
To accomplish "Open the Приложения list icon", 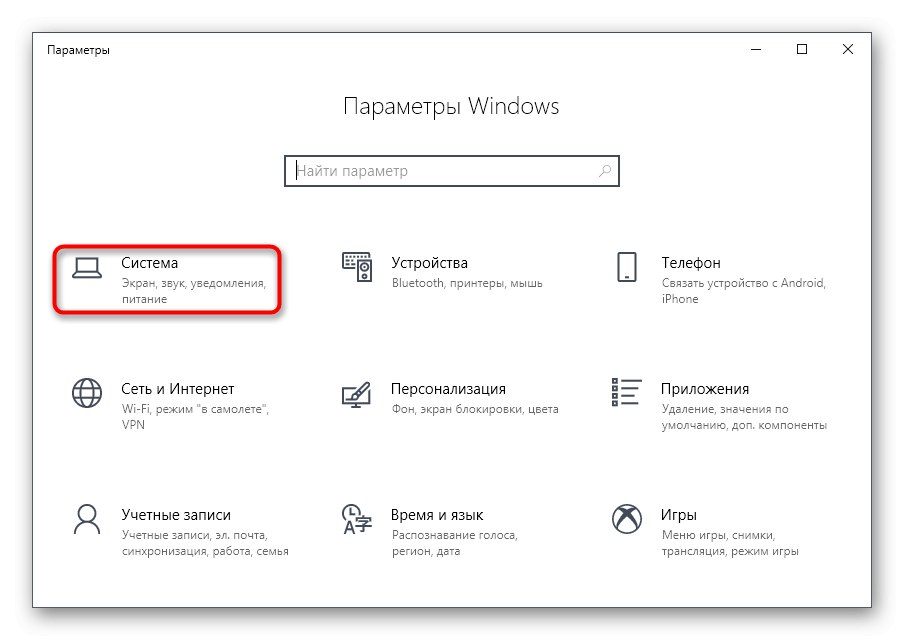I will pos(627,392).
